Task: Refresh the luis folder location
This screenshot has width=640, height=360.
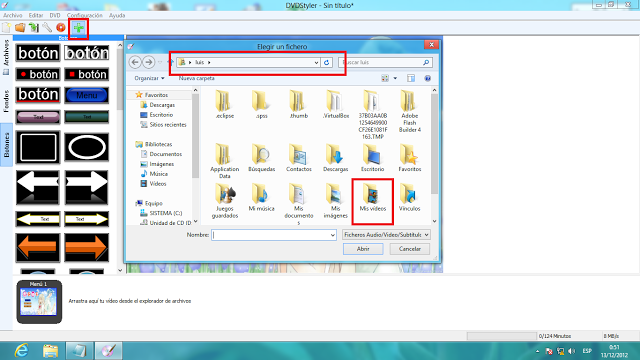Action: tap(326, 62)
